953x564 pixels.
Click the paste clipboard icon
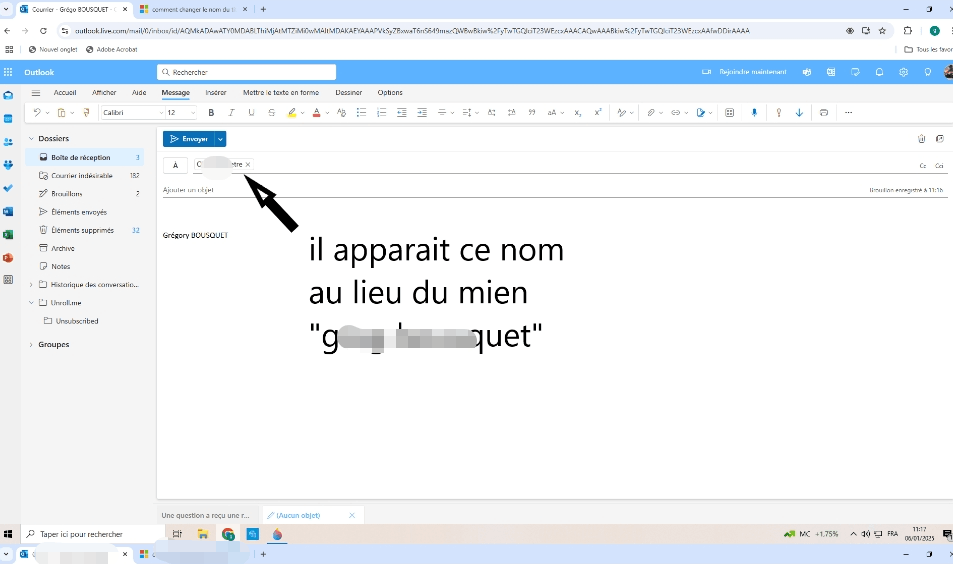click(61, 112)
